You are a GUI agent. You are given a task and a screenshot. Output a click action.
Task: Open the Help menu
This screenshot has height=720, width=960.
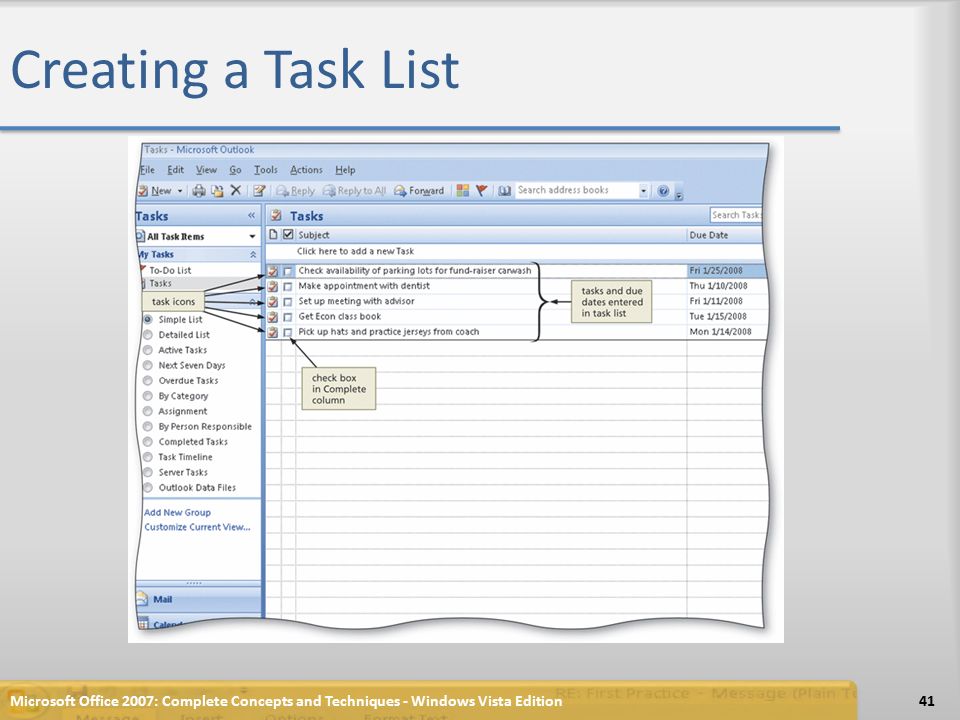(x=345, y=170)
